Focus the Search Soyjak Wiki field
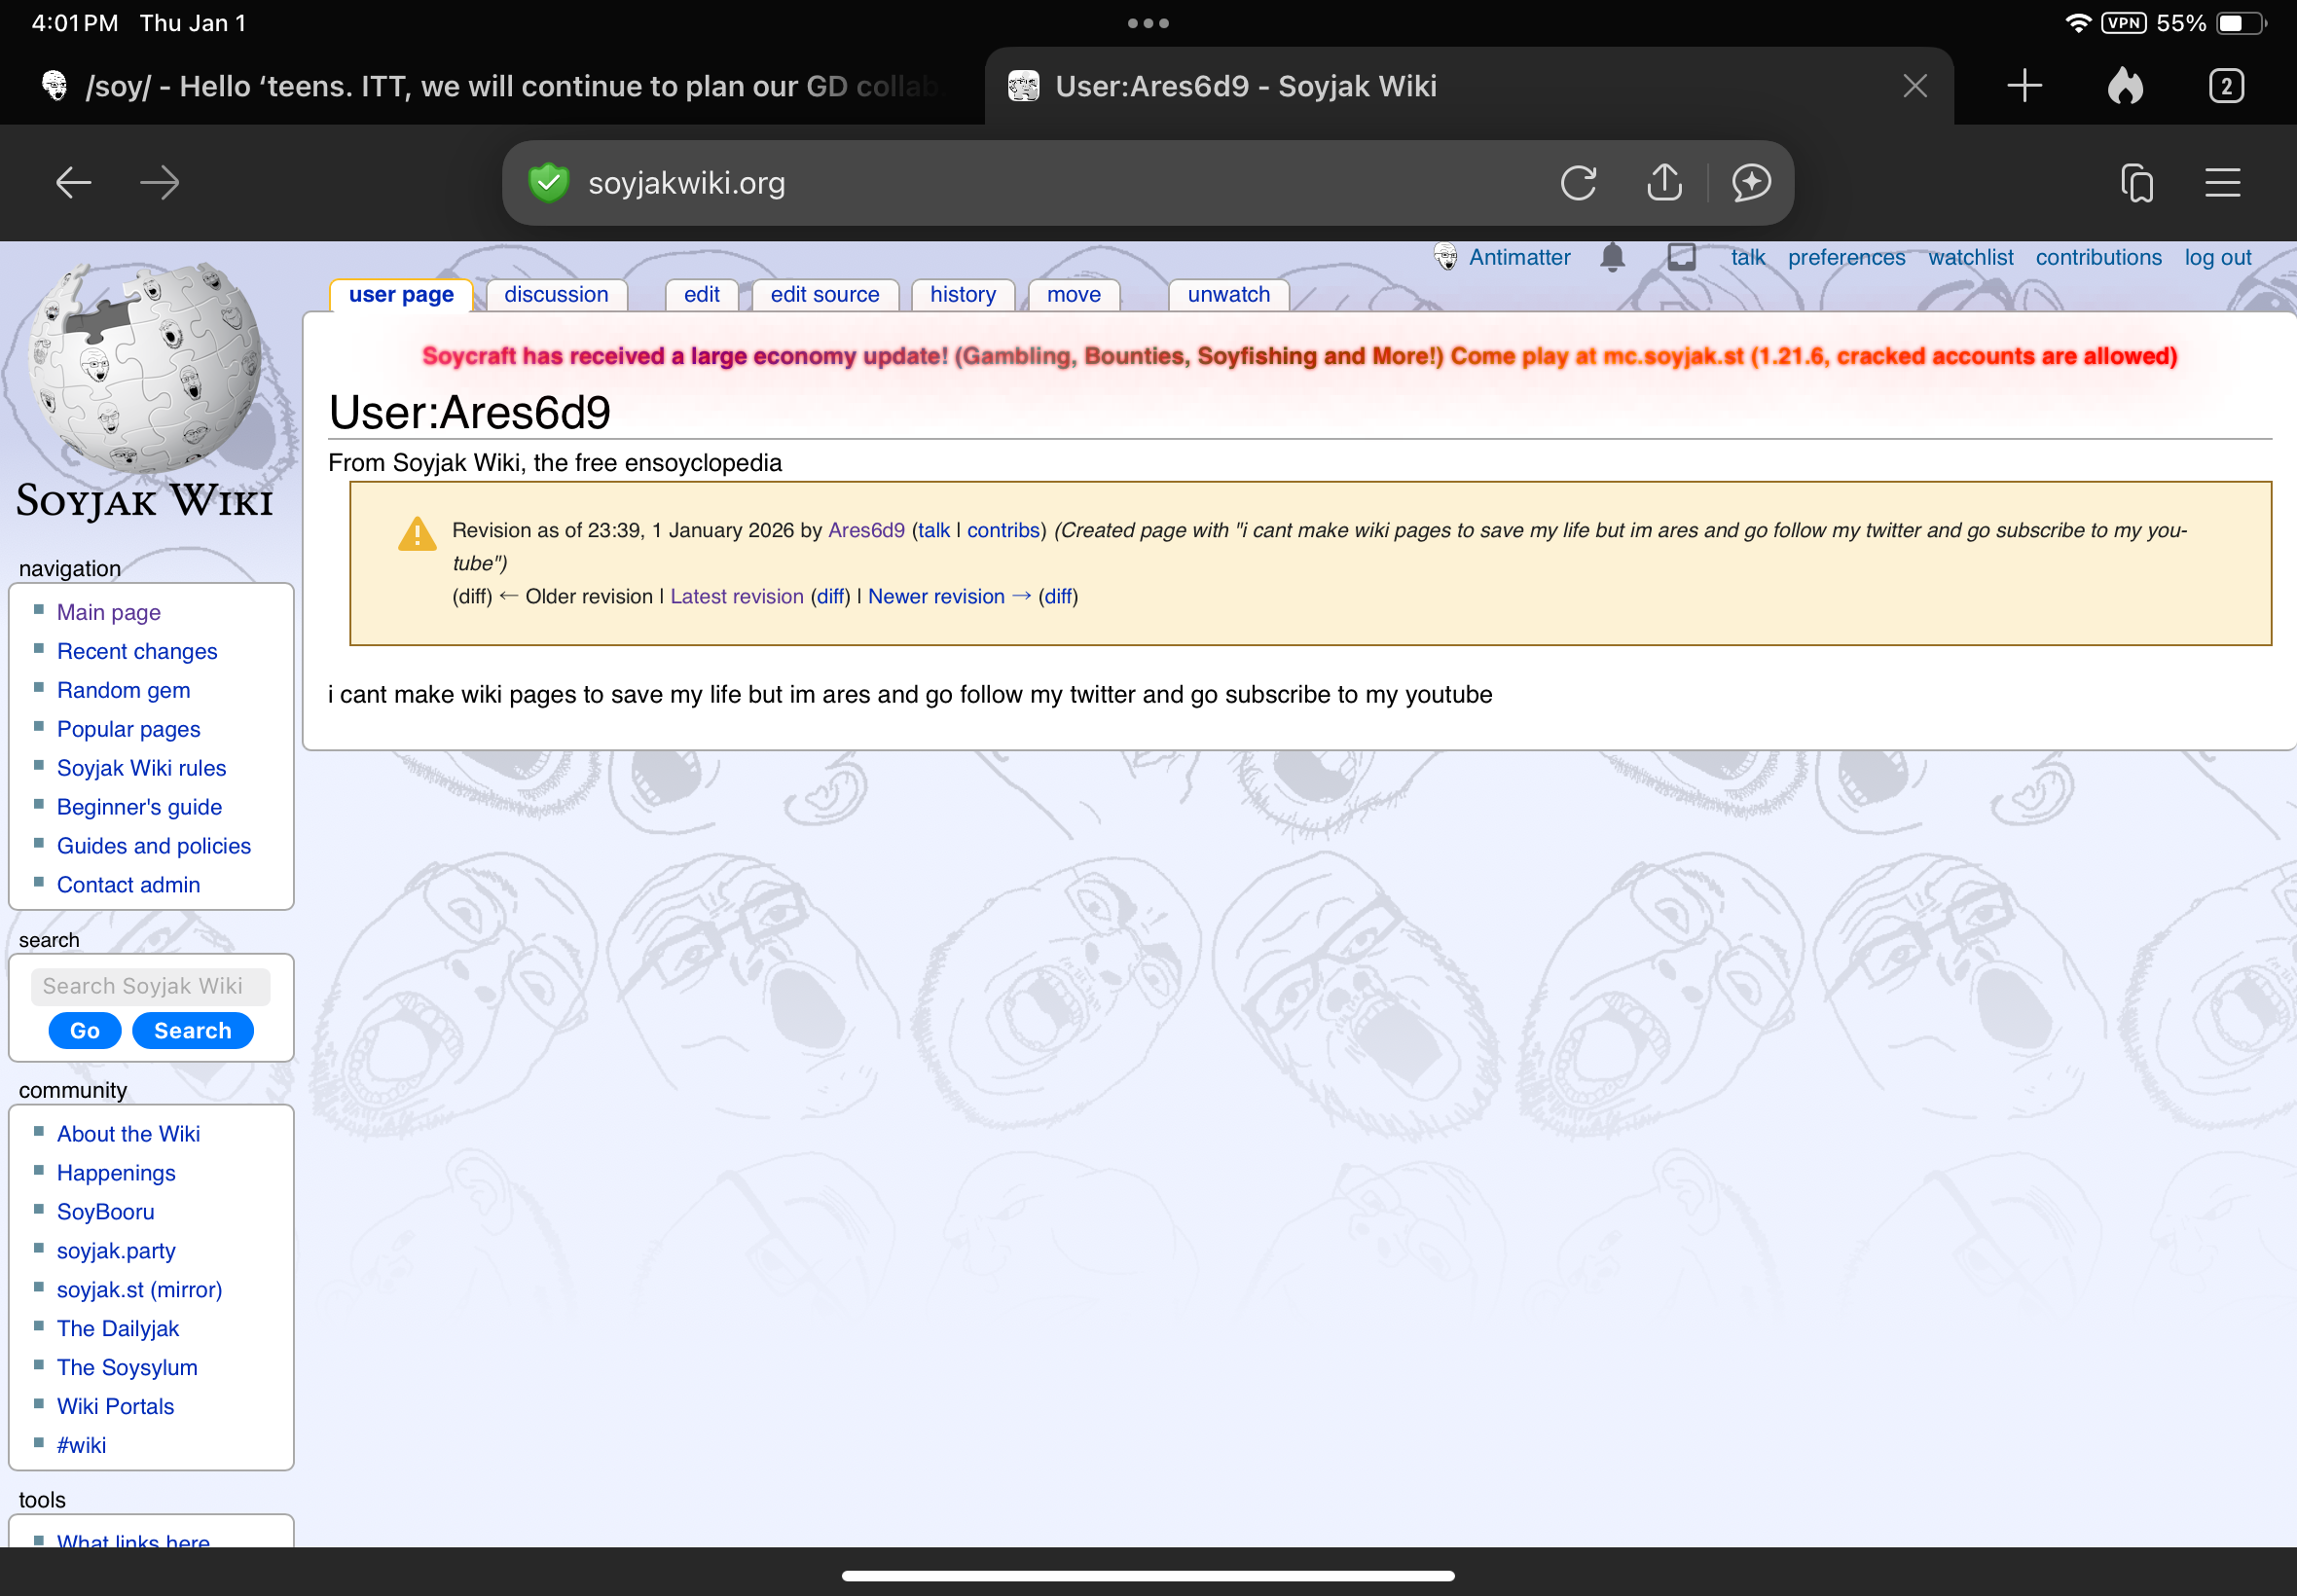 pos(150,987)
